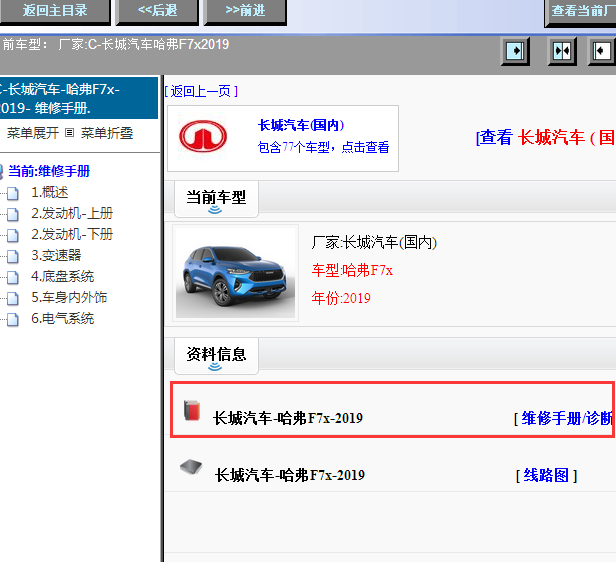
Task: Click the split-center panel layout icon
Action: (x=562, y=51)
